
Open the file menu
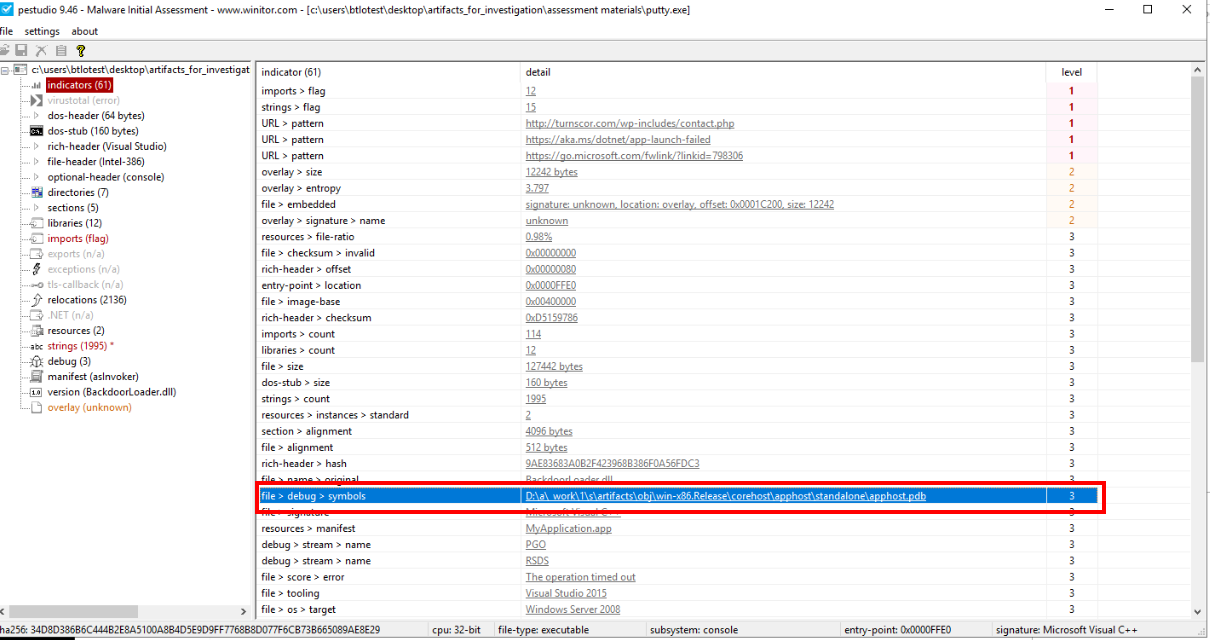(x=7, y=31)
